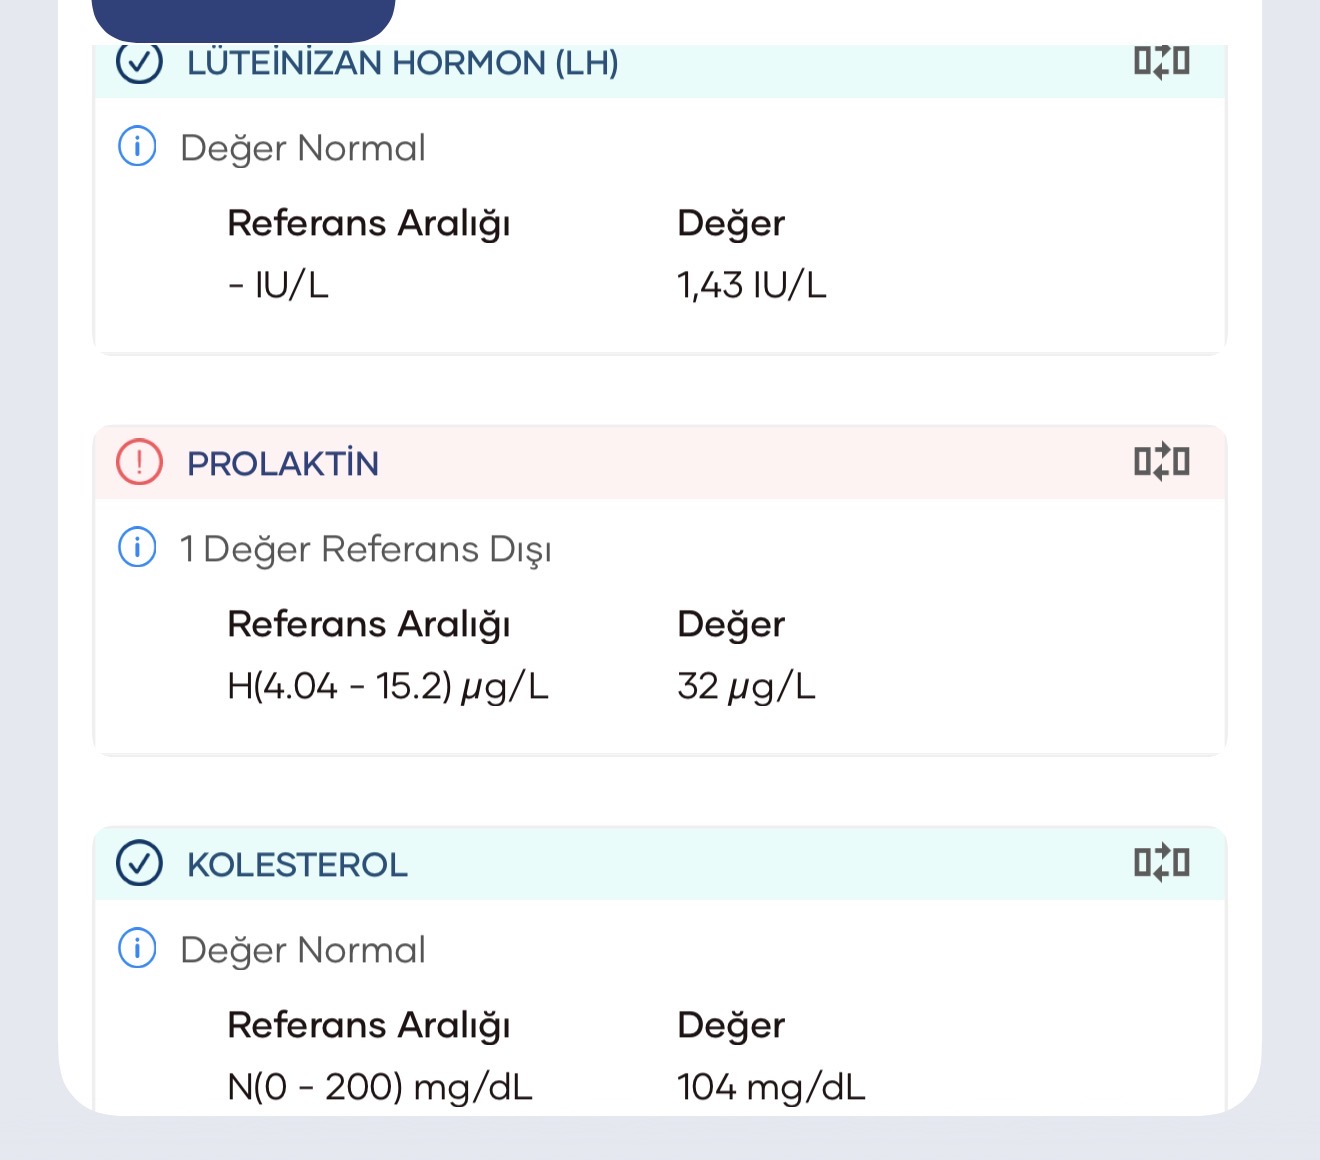Click the compare icon in the Prolaktin header

click(x=1161, y=462)
